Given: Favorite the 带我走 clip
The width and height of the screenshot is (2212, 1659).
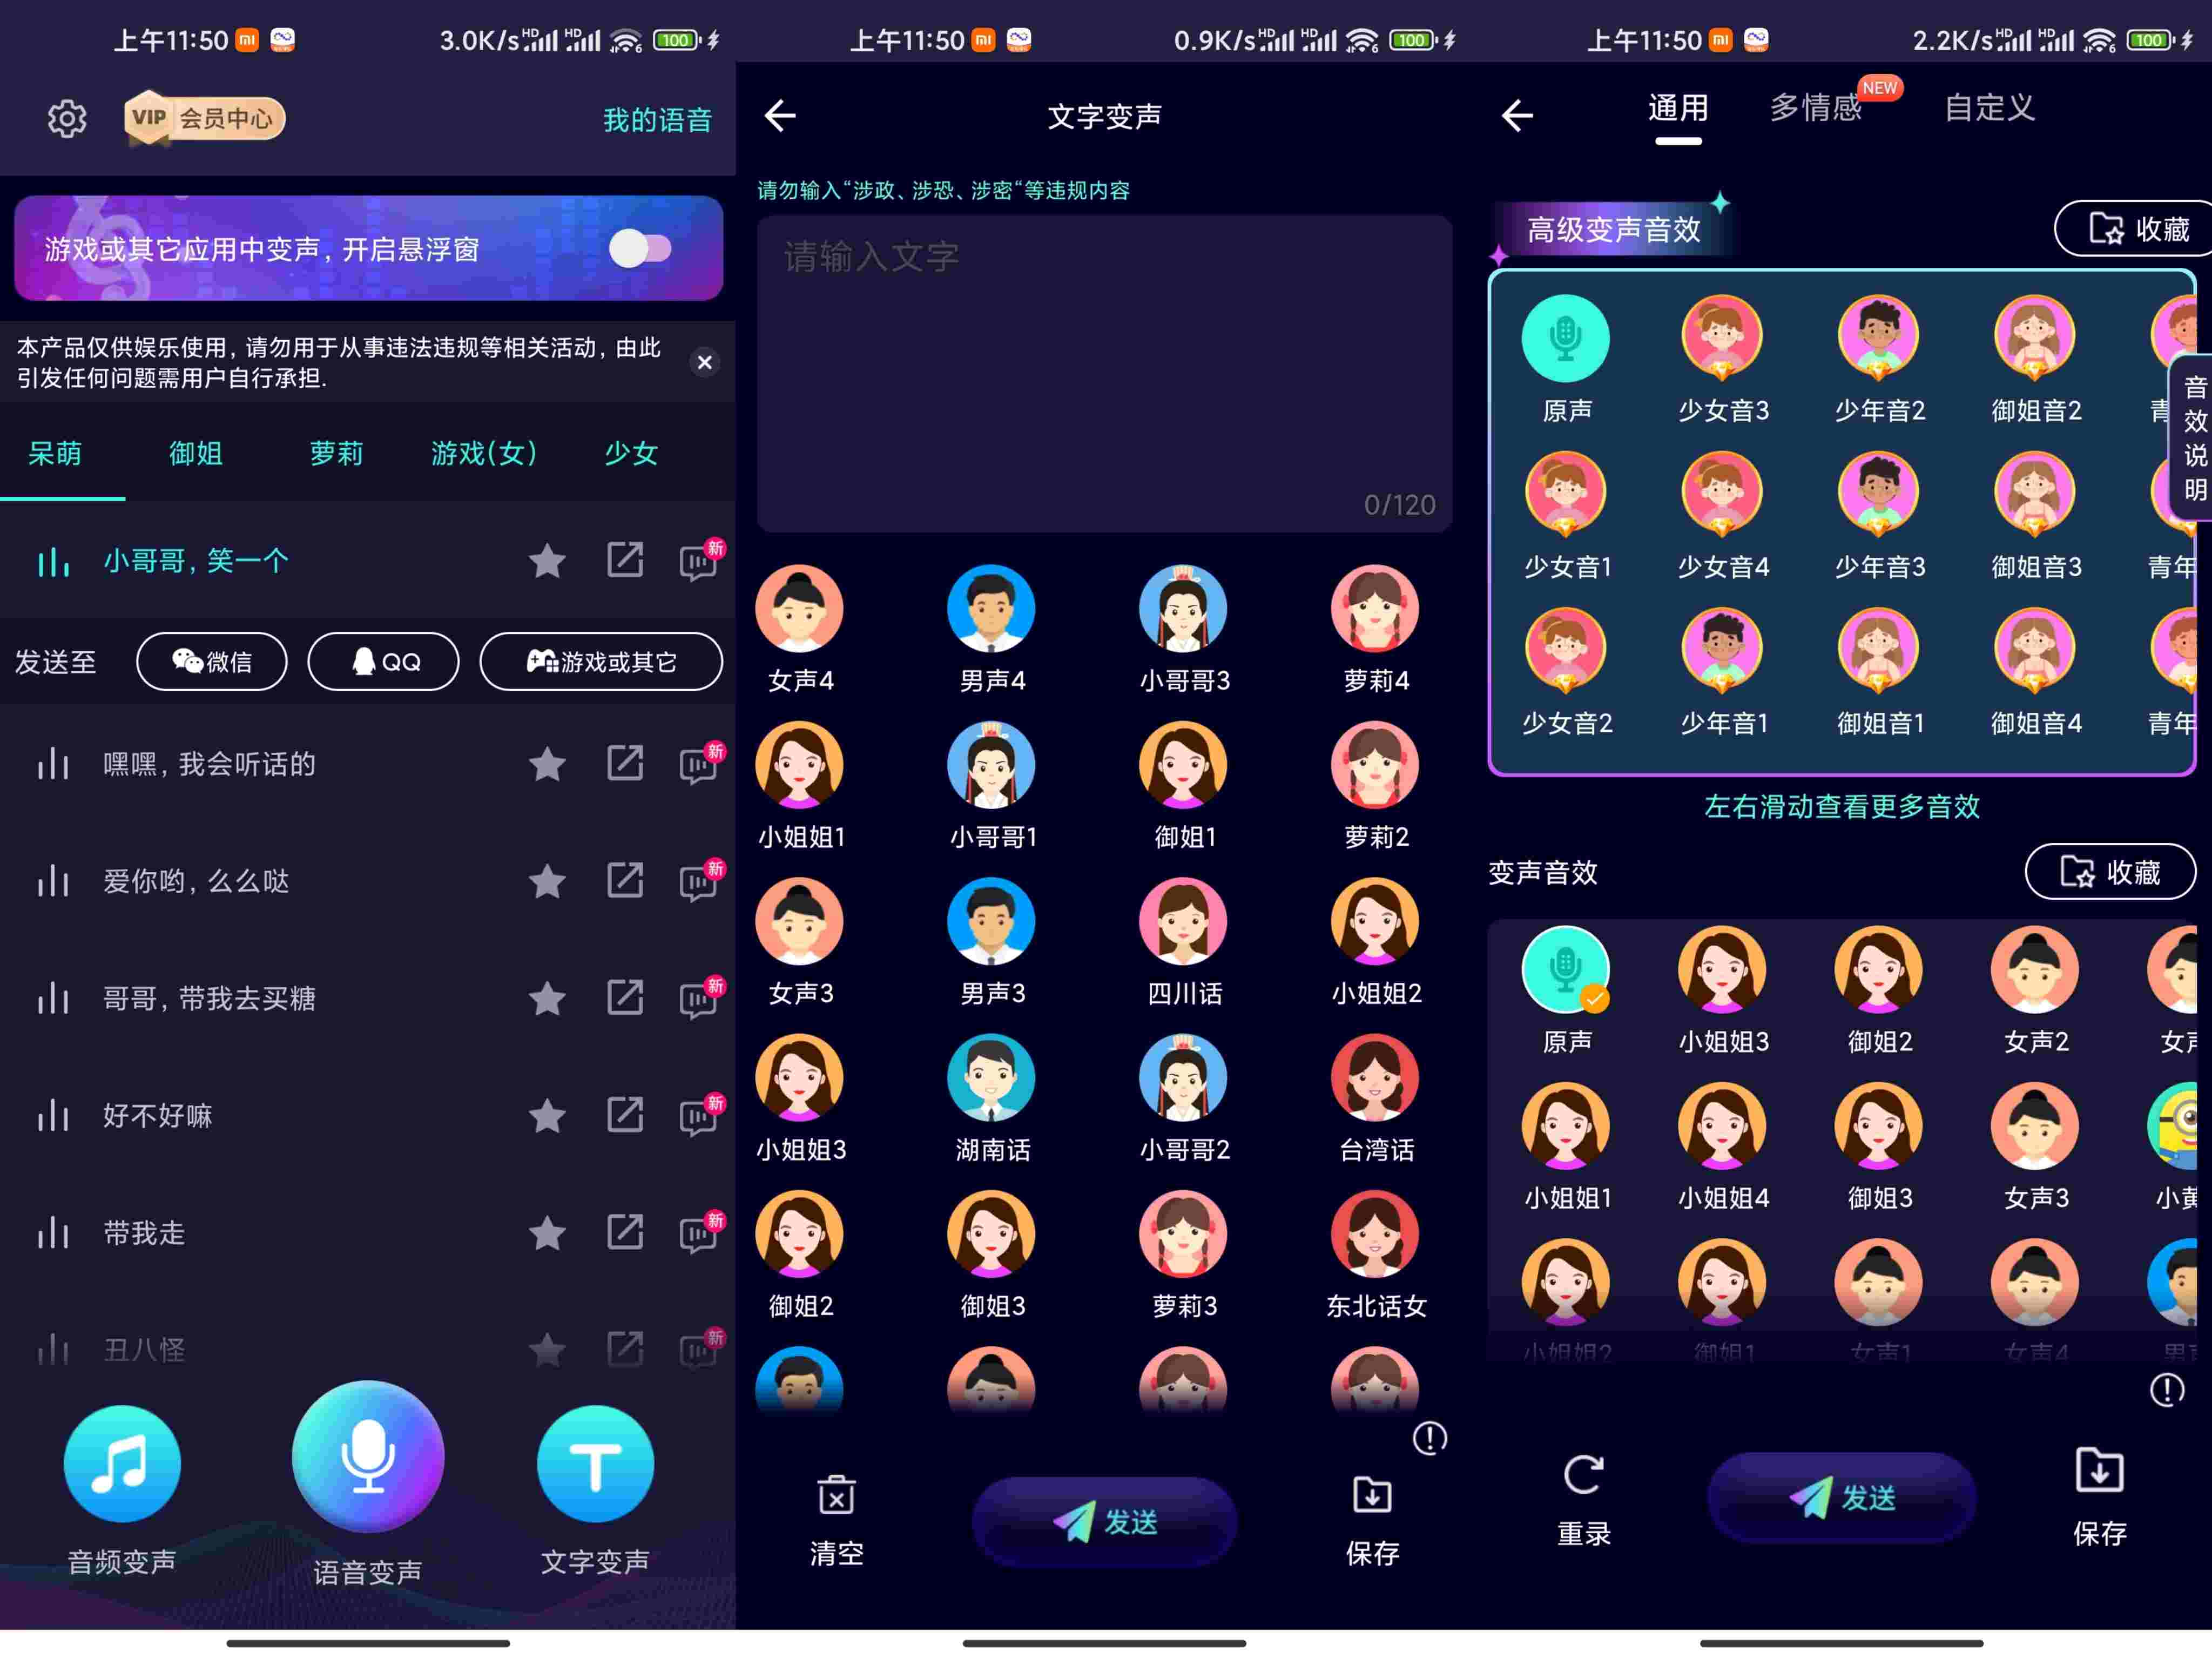Looking at the screenshot, I should [547, 1234].
